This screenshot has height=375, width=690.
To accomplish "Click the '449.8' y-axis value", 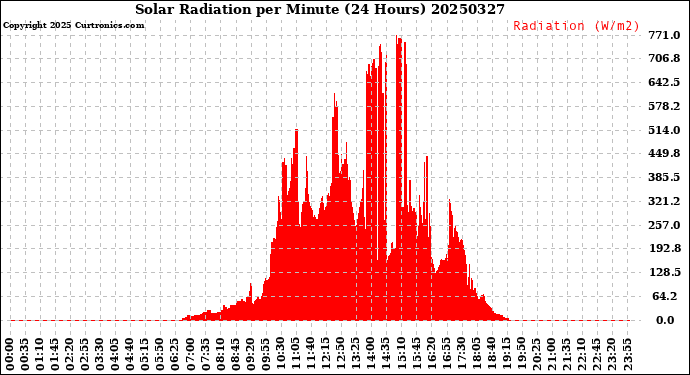I will pyautogui.click(x=664, y=154).
